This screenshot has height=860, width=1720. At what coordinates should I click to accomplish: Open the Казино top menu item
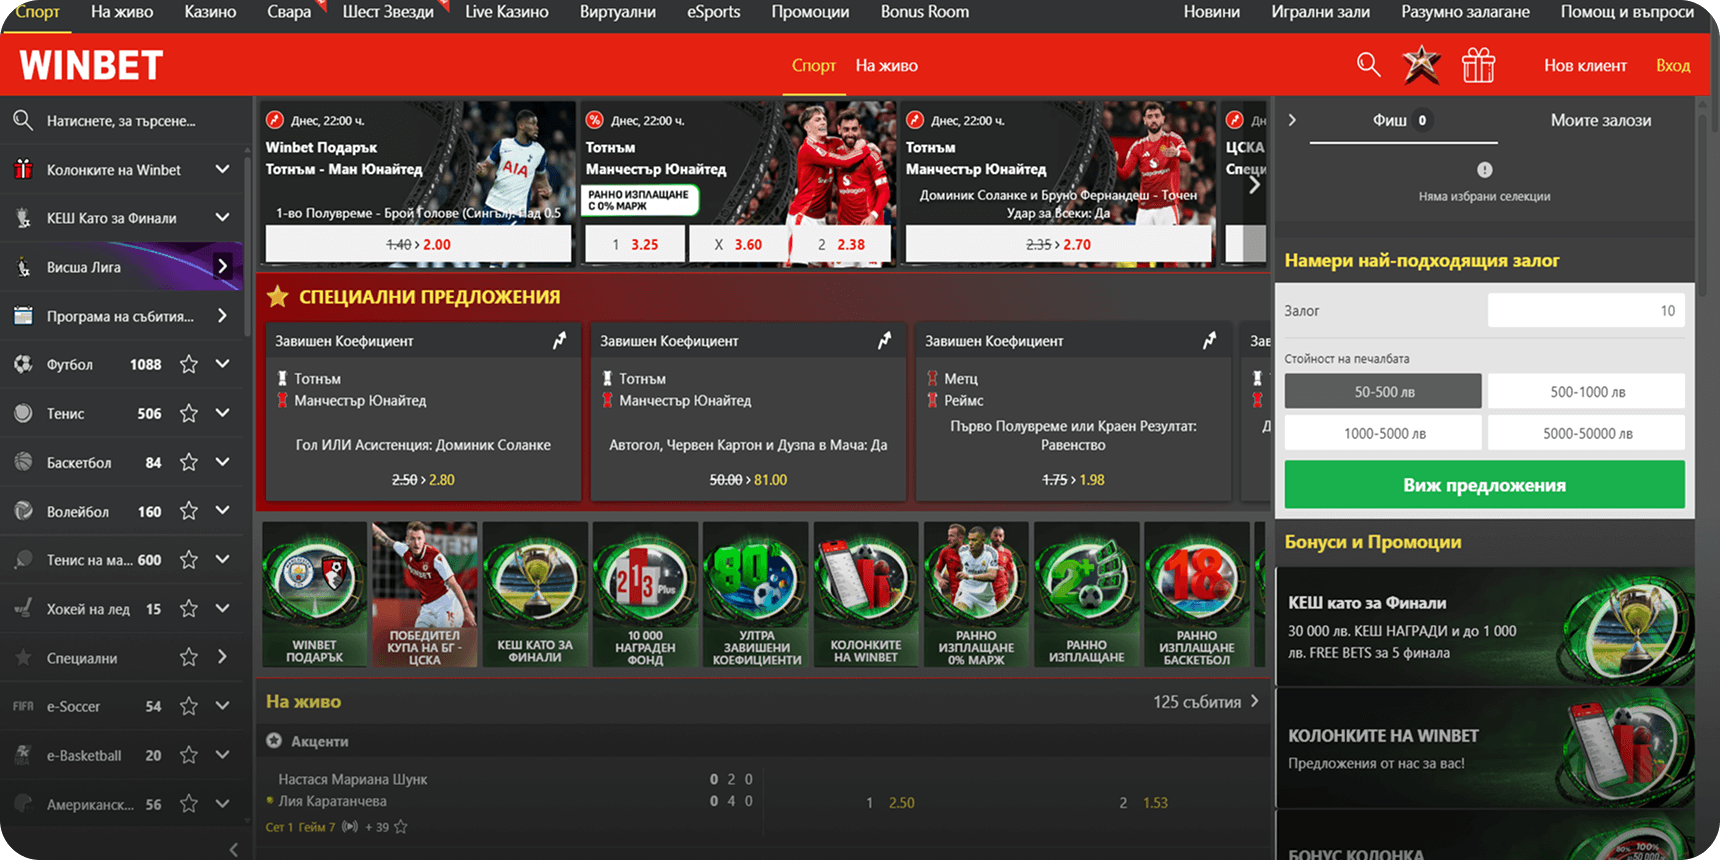pos(210,12)
